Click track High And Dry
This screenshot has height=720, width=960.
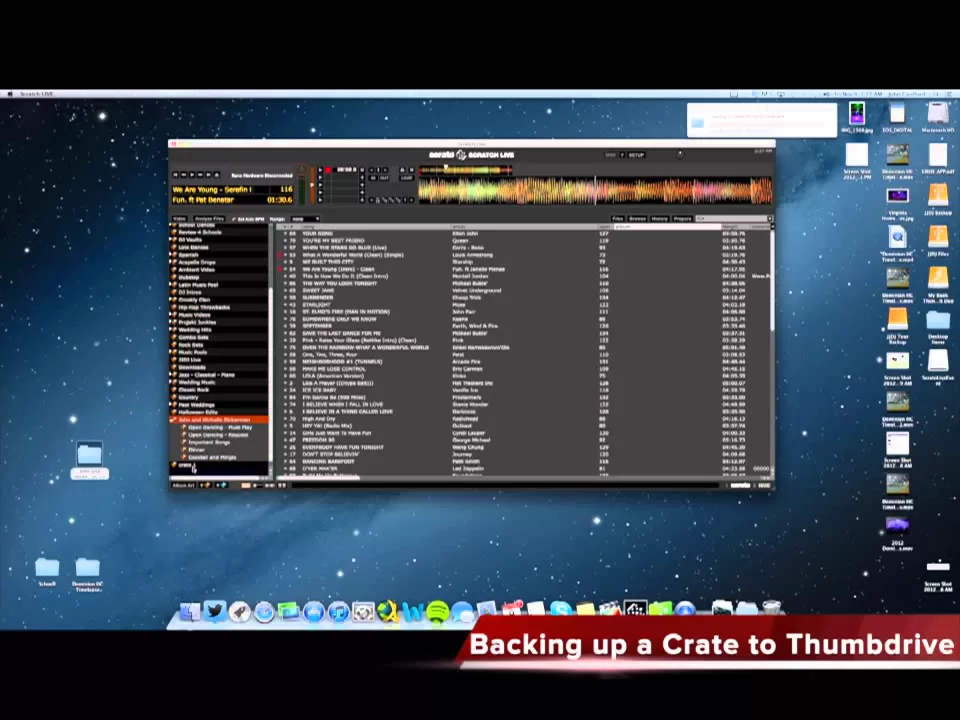pos(318,419)
